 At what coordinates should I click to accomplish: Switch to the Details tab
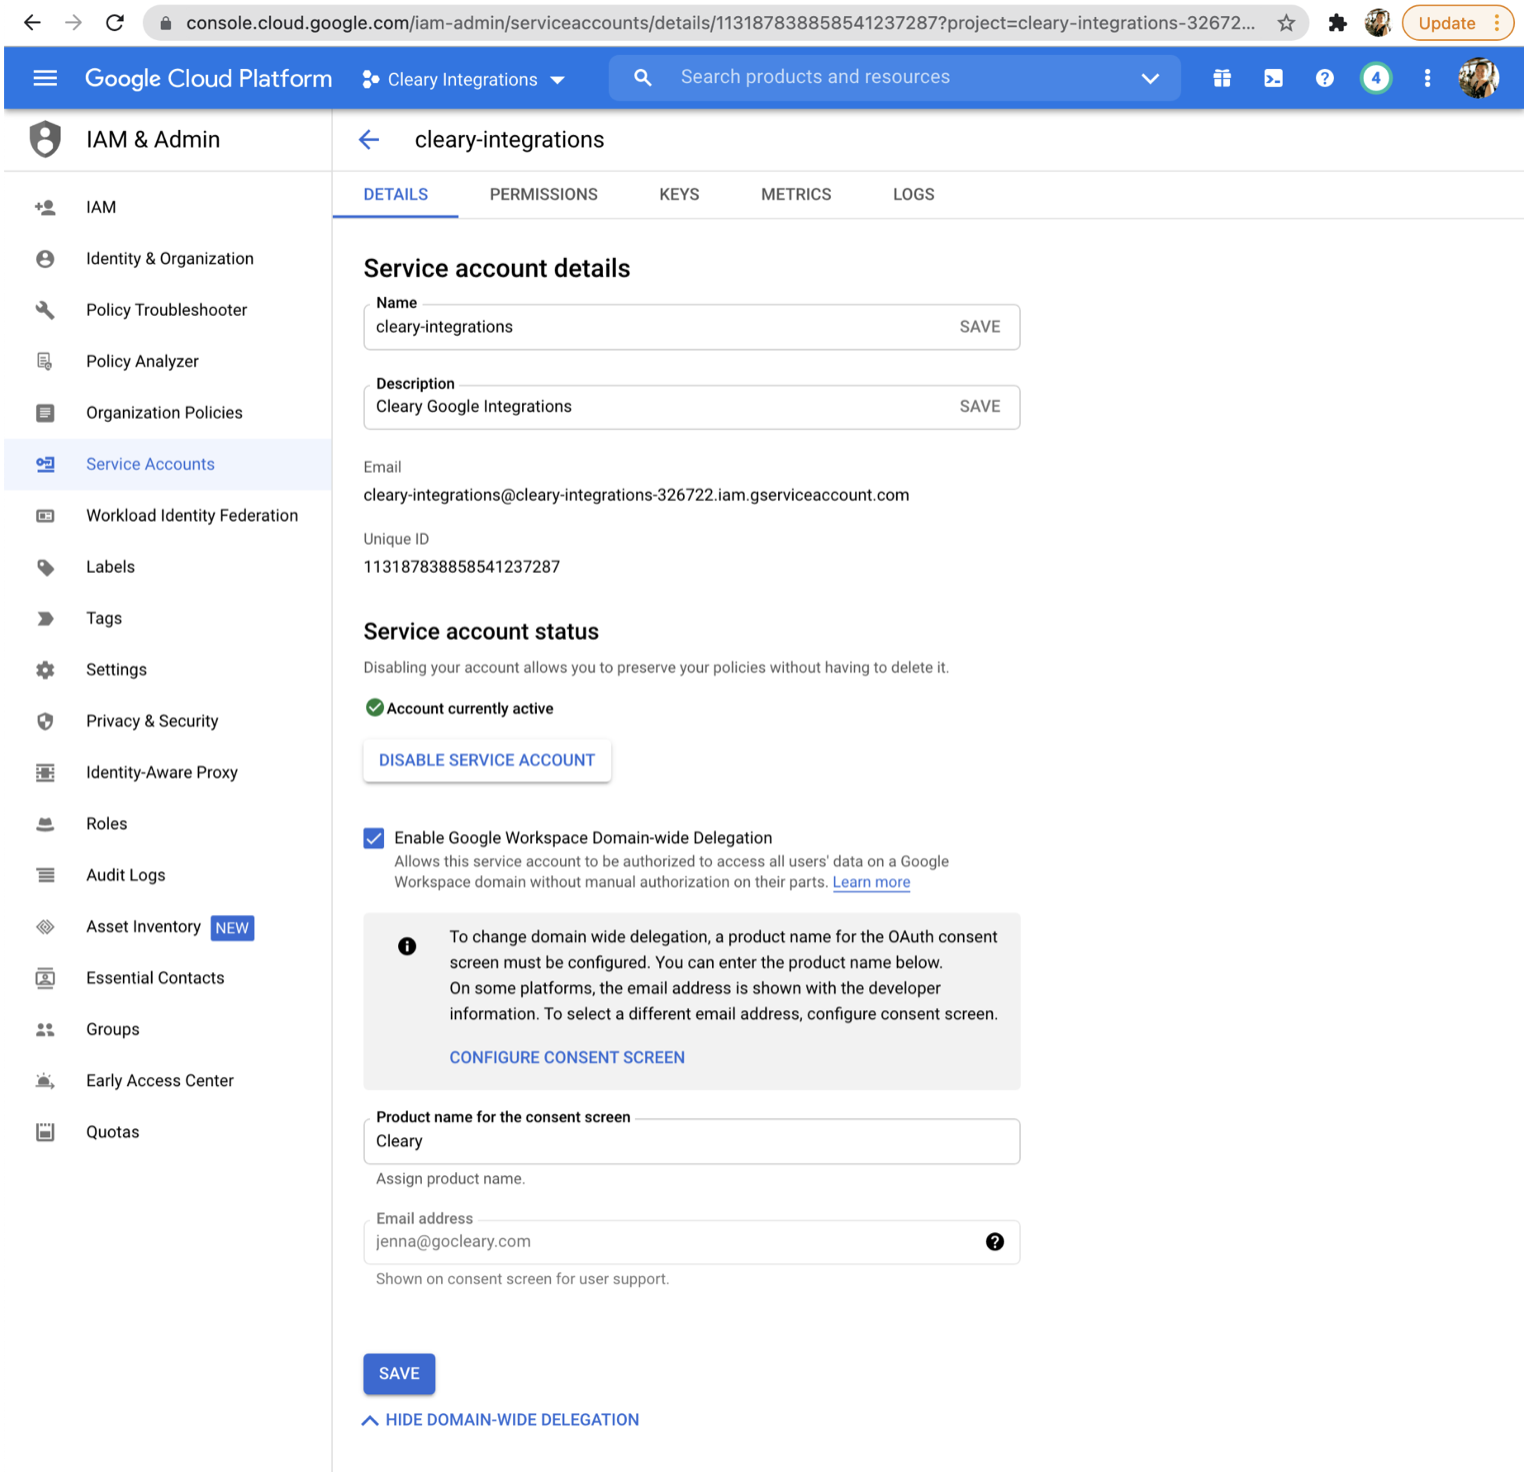click(396, 195)
